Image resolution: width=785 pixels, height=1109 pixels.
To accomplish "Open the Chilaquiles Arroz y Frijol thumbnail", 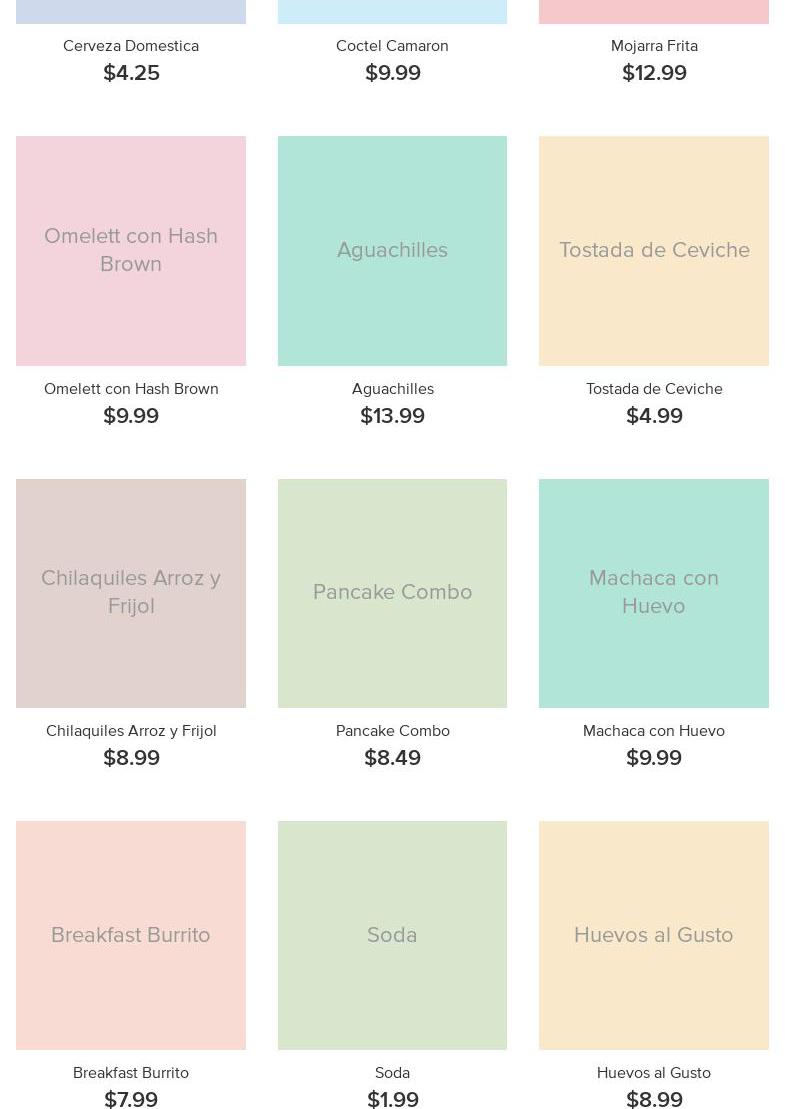I will point(131,593).
